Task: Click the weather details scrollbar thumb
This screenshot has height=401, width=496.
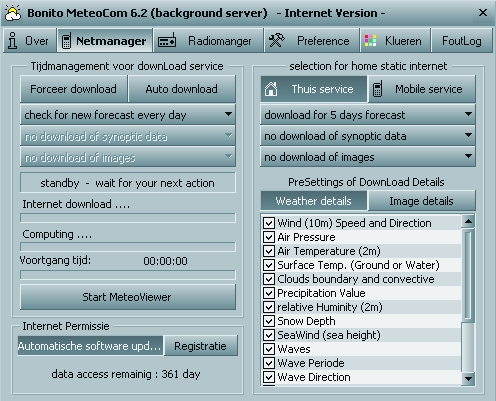Action: point(468,275)
